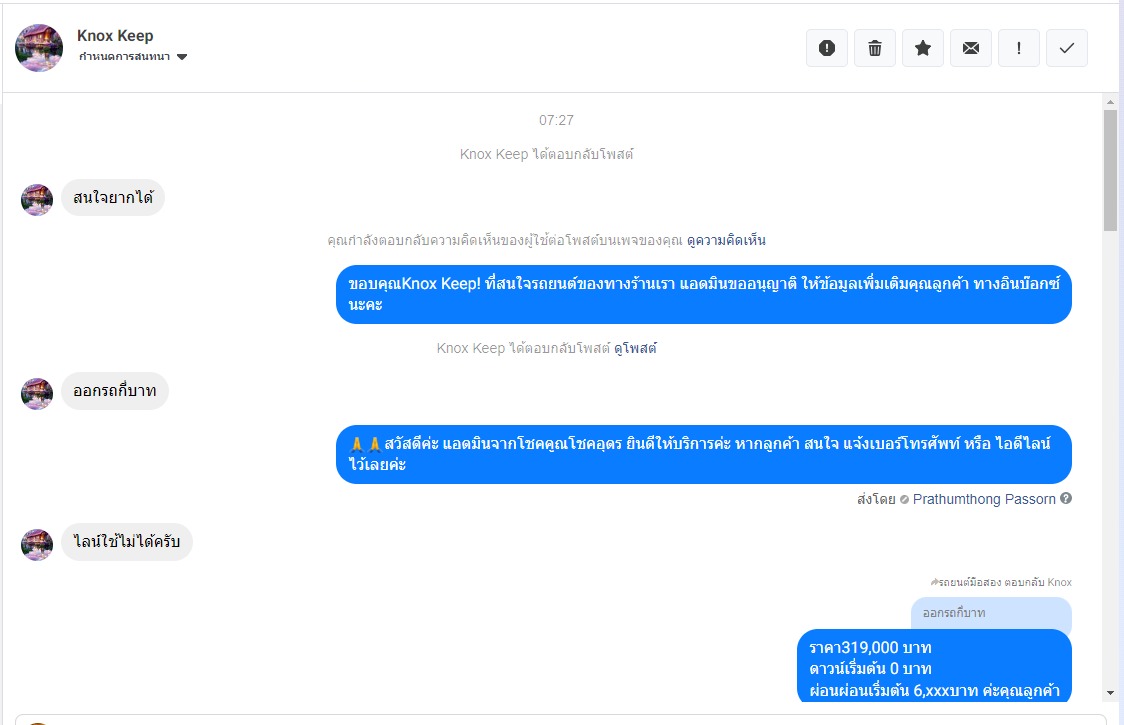Viewport: 1124px width, 725px height.
Task: Mark conversation as spam with alert icon
Action: [x=827, y=48]
